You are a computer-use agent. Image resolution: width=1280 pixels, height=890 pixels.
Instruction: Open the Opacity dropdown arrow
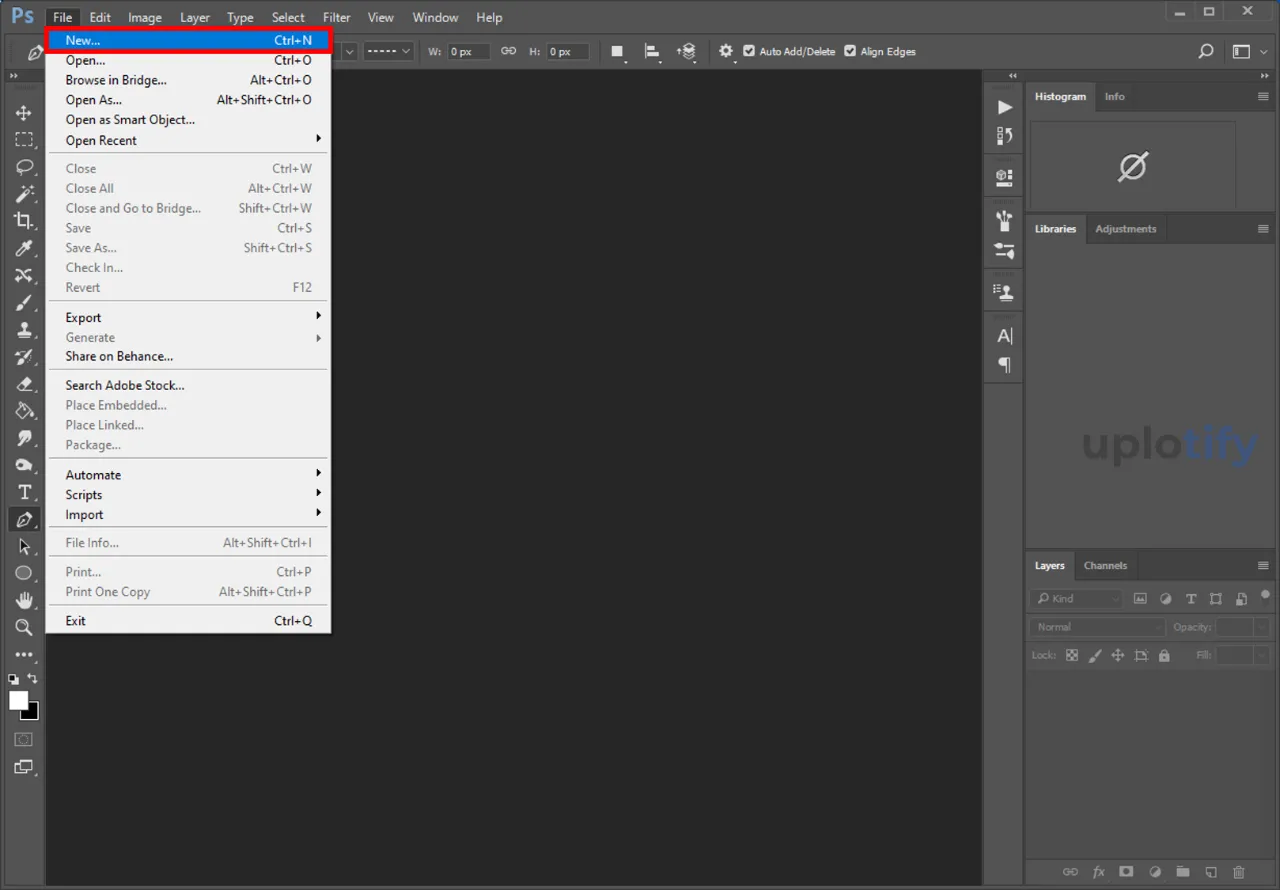point(1262,627)
